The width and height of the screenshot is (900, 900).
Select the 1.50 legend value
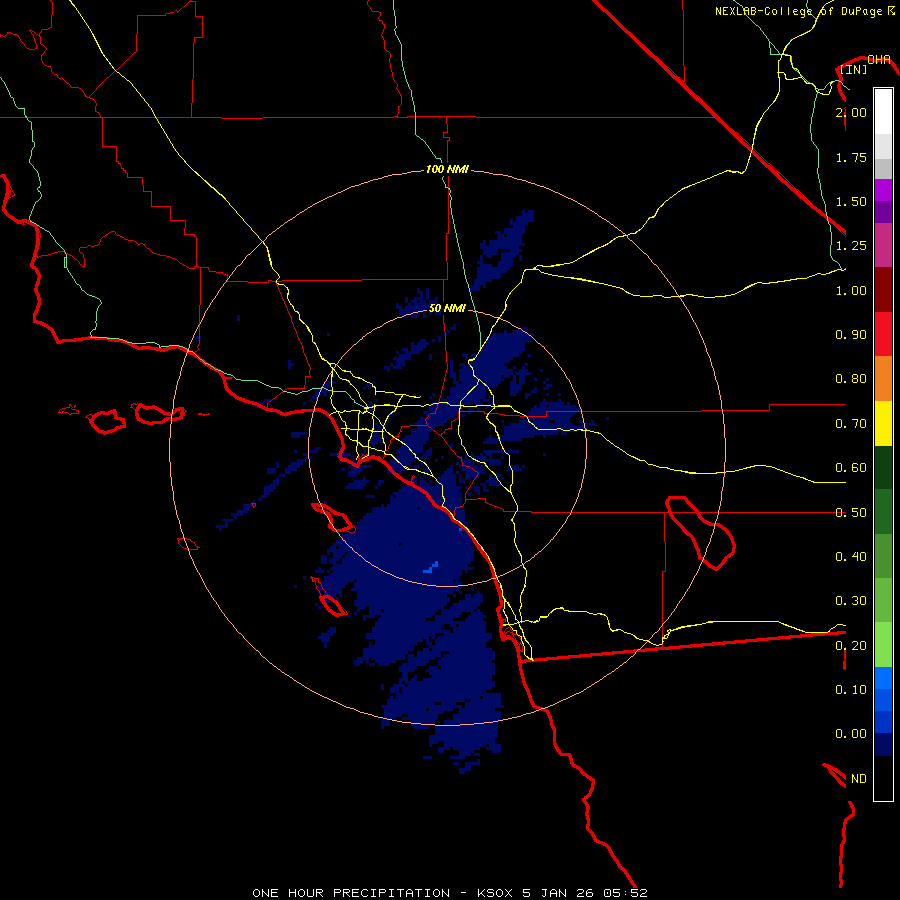pos(851,201)
